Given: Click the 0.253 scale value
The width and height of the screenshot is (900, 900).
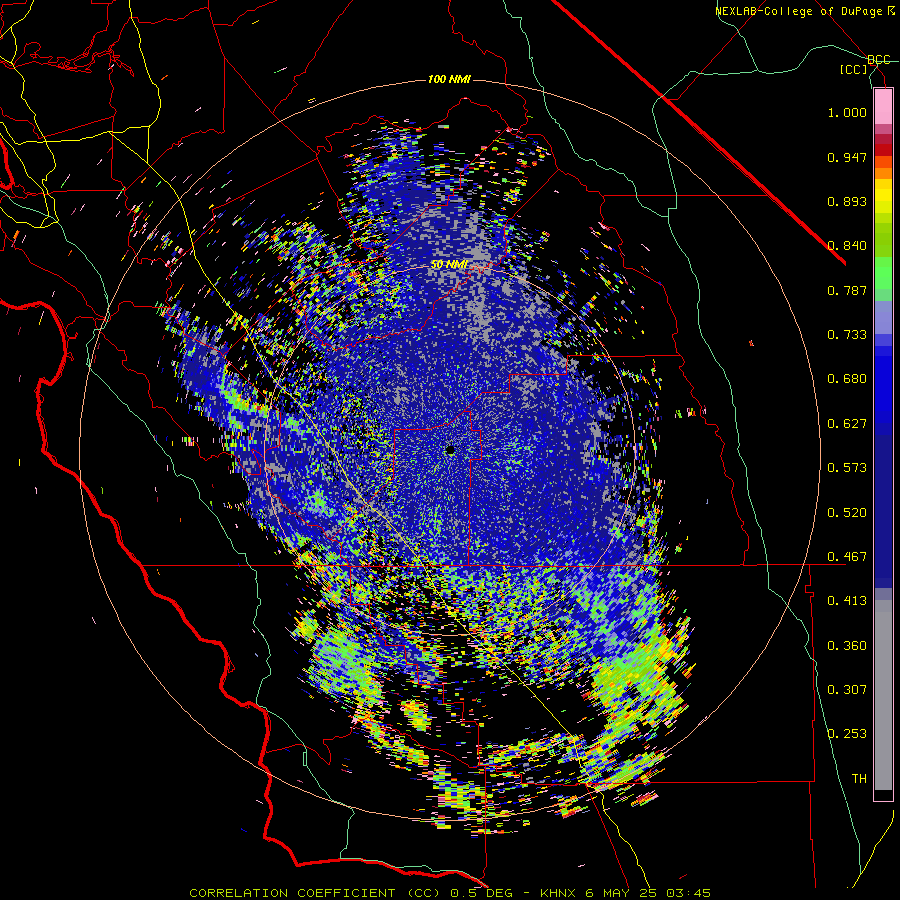Looking at the screenshot, I should click(847, 734).
